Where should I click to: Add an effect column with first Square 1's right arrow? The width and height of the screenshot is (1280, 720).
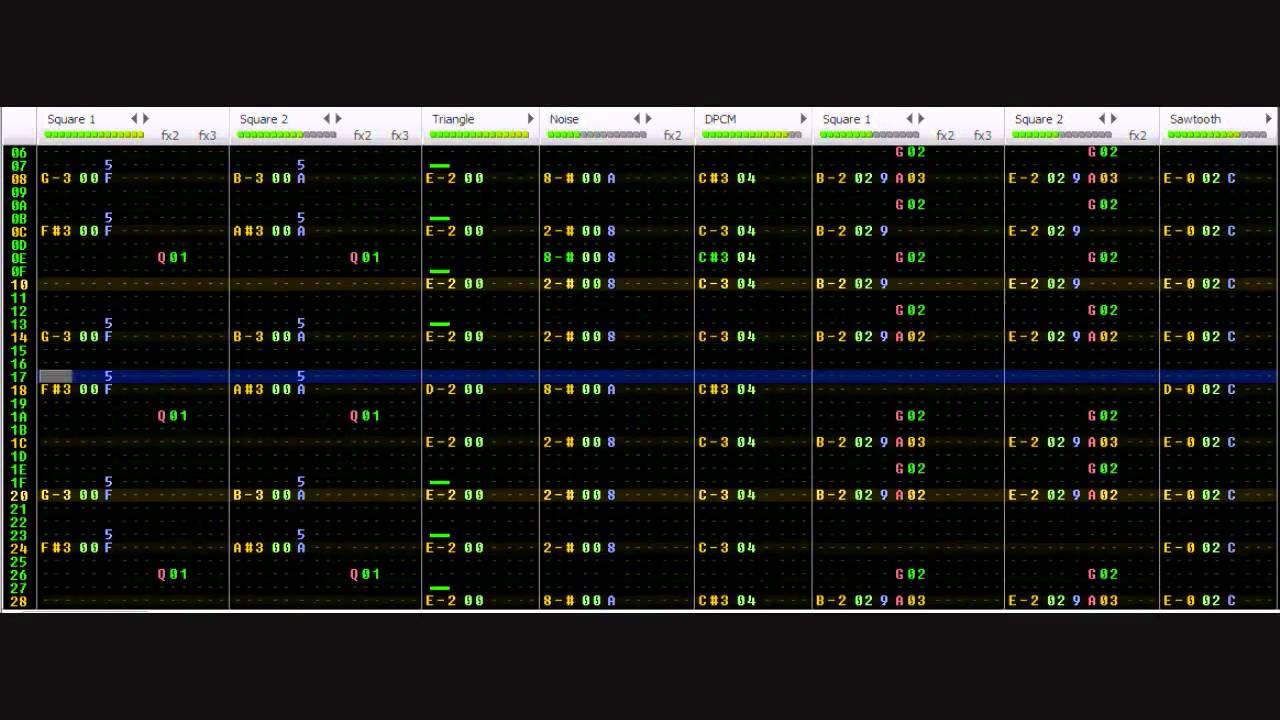coord(146,119)
